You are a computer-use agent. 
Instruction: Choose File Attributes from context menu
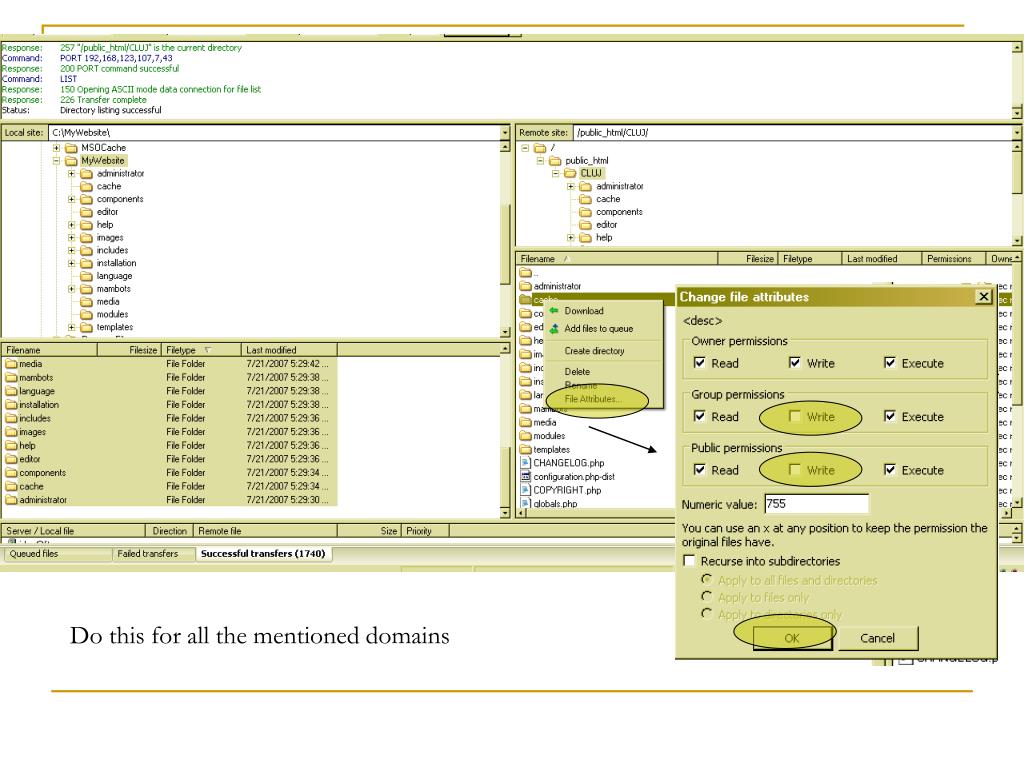click(x=593, y=399)
